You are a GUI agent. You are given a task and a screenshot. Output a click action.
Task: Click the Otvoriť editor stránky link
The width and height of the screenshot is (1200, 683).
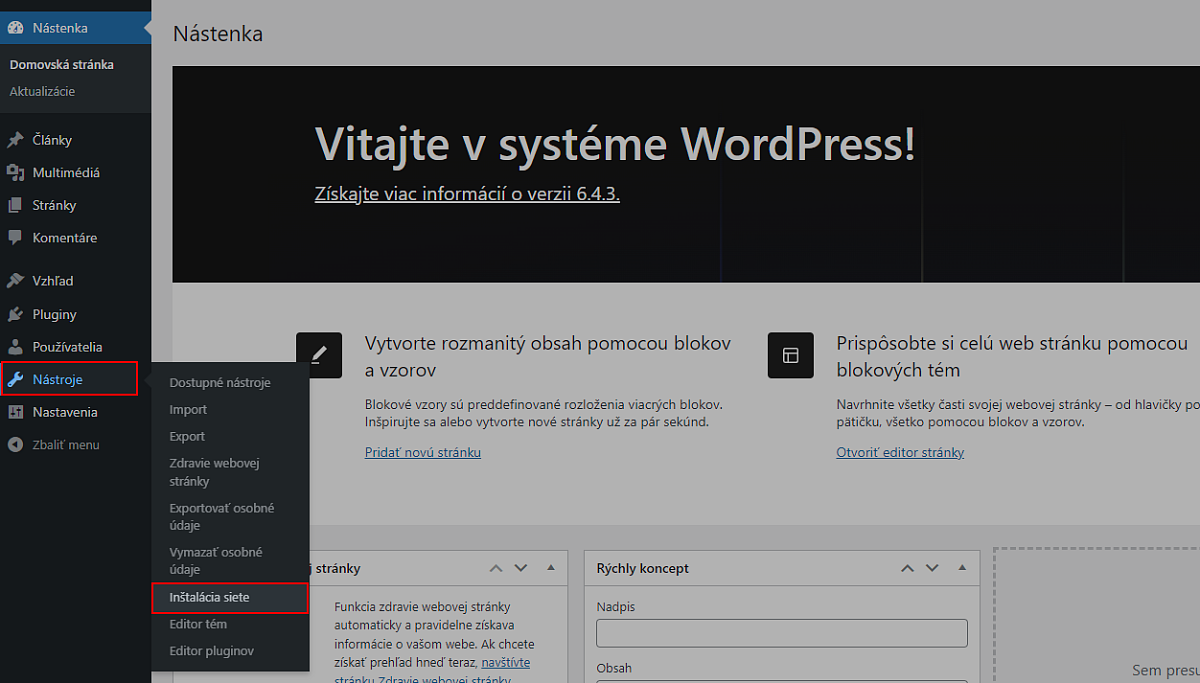click(x=900, y=453)
